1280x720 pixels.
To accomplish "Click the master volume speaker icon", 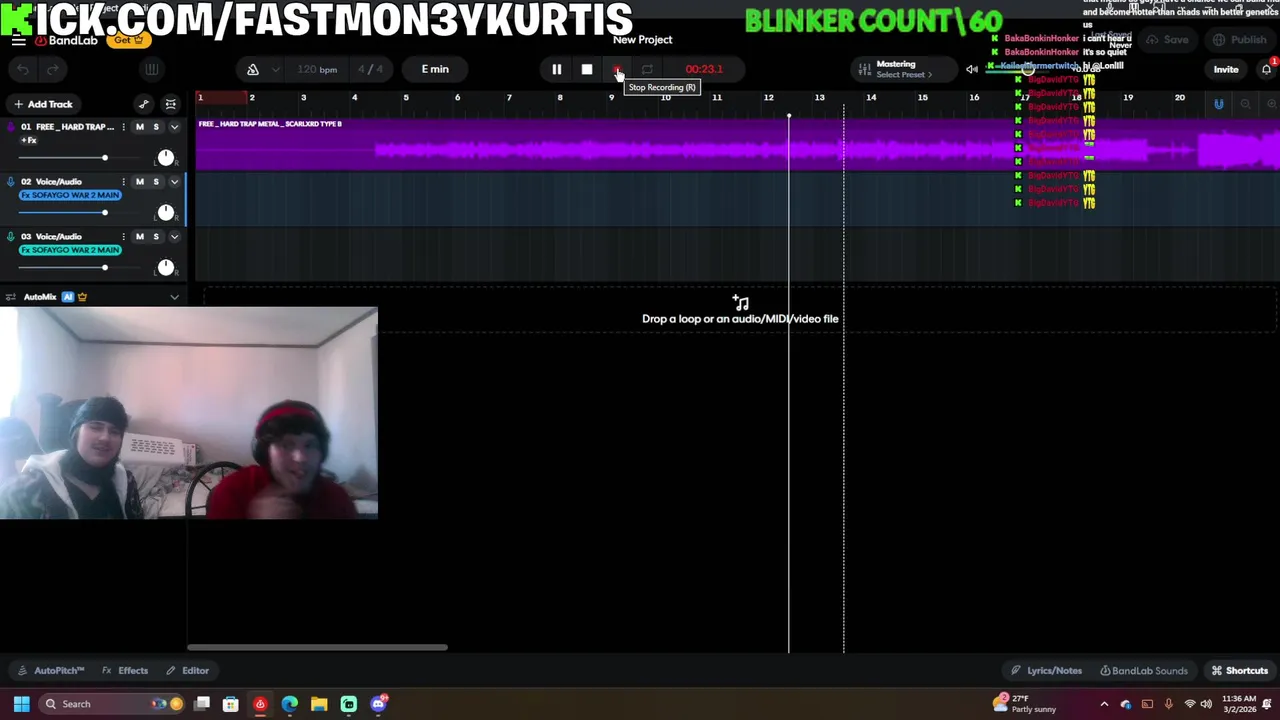I will tap(972, 69).
